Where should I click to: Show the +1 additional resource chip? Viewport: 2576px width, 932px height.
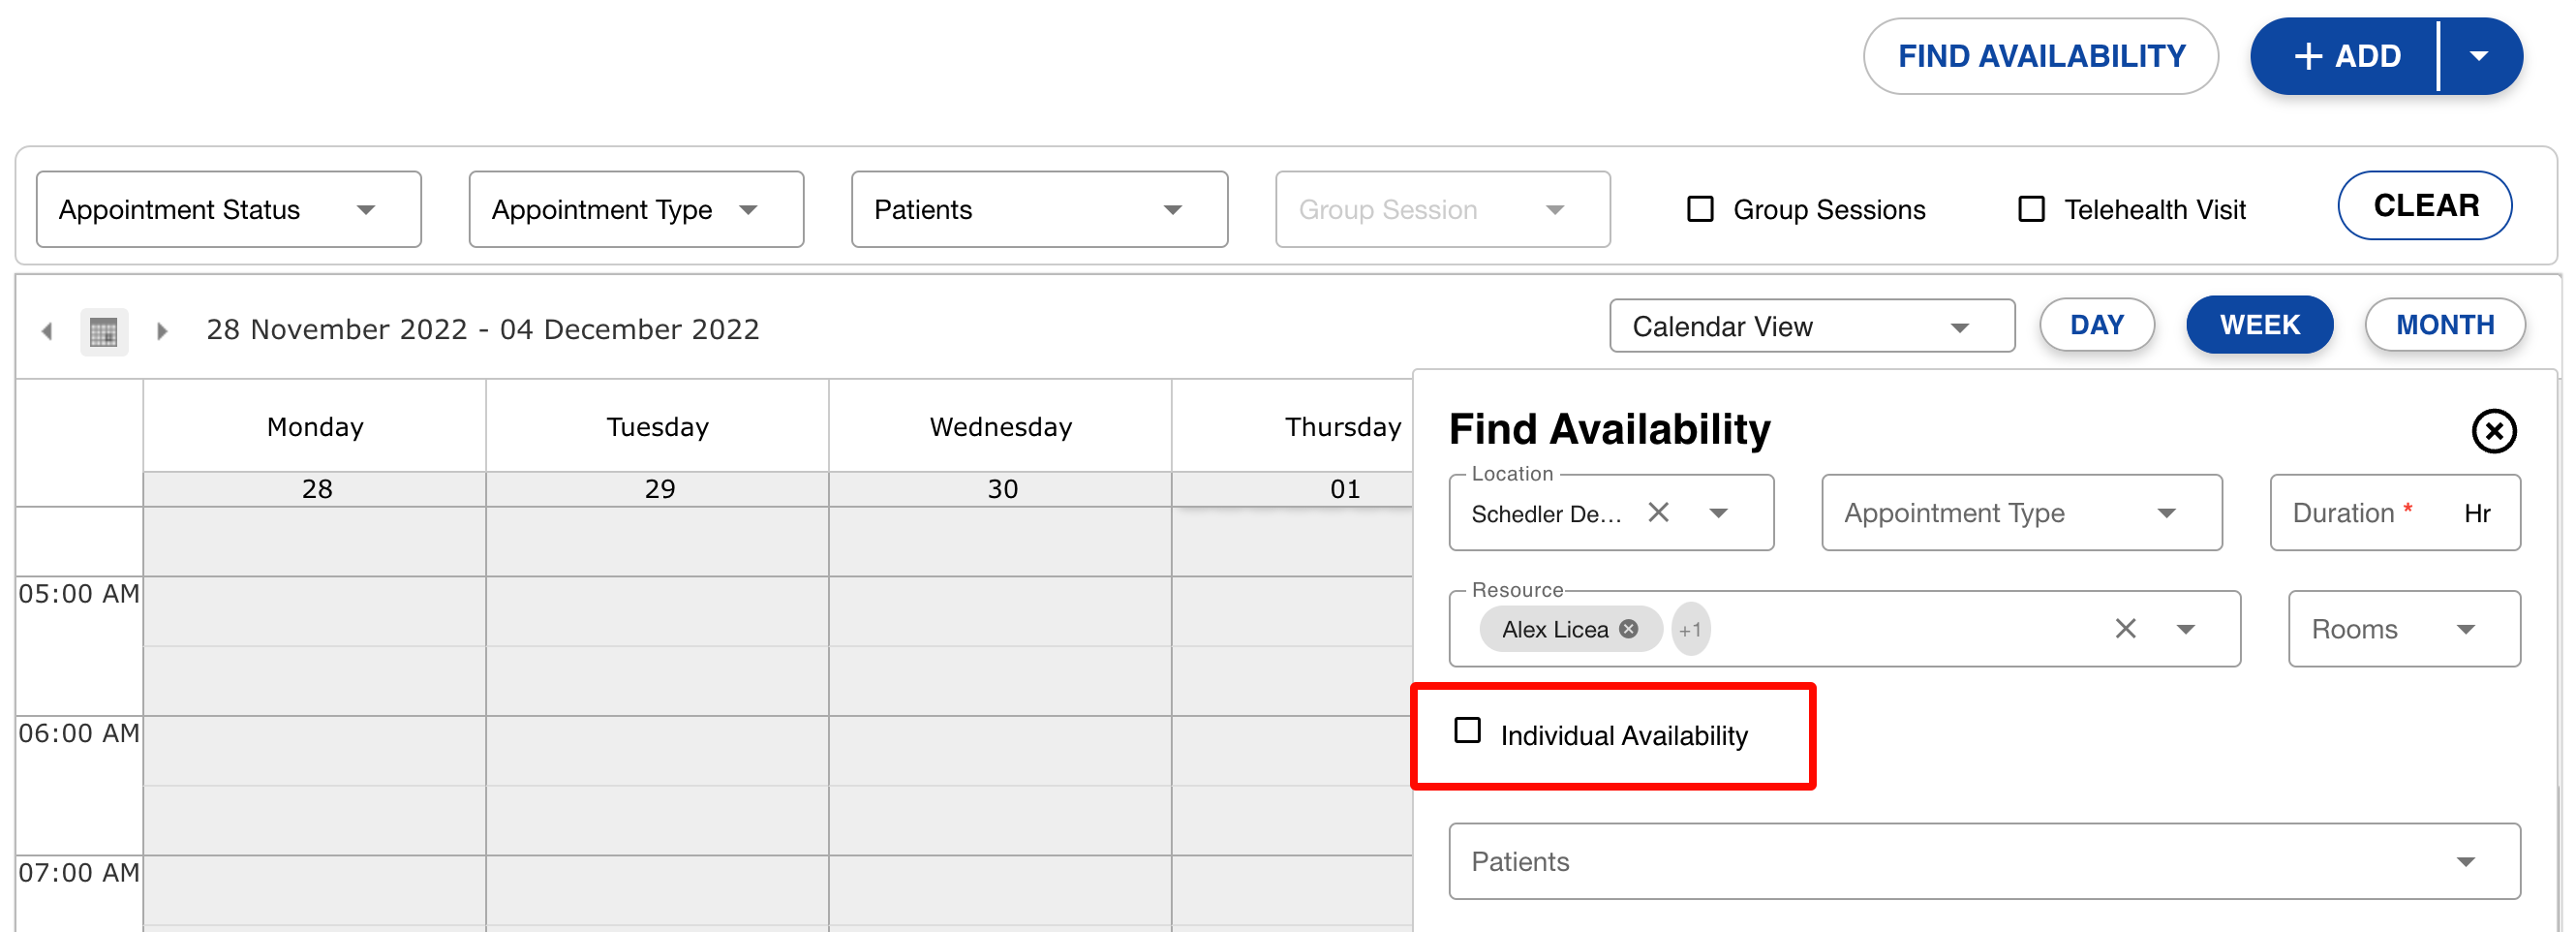(1690, 630)
